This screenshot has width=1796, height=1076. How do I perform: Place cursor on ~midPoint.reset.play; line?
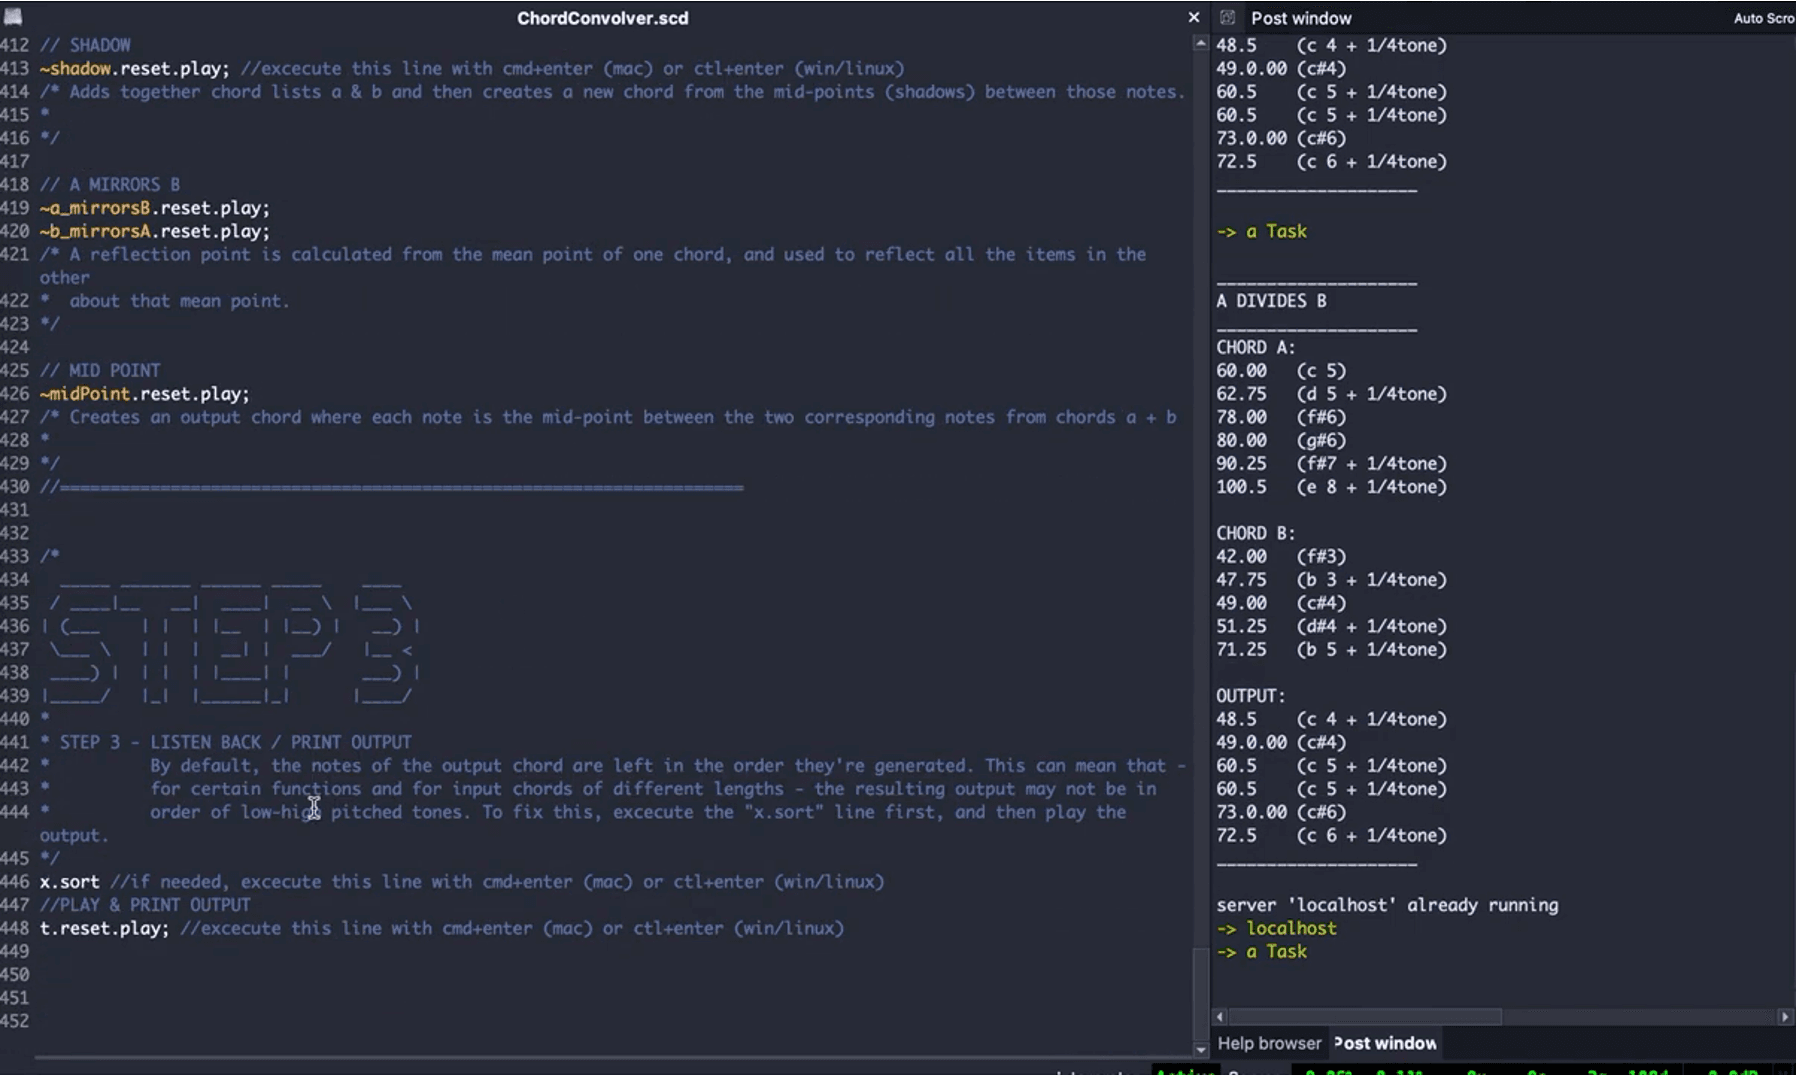click(145, 394)
